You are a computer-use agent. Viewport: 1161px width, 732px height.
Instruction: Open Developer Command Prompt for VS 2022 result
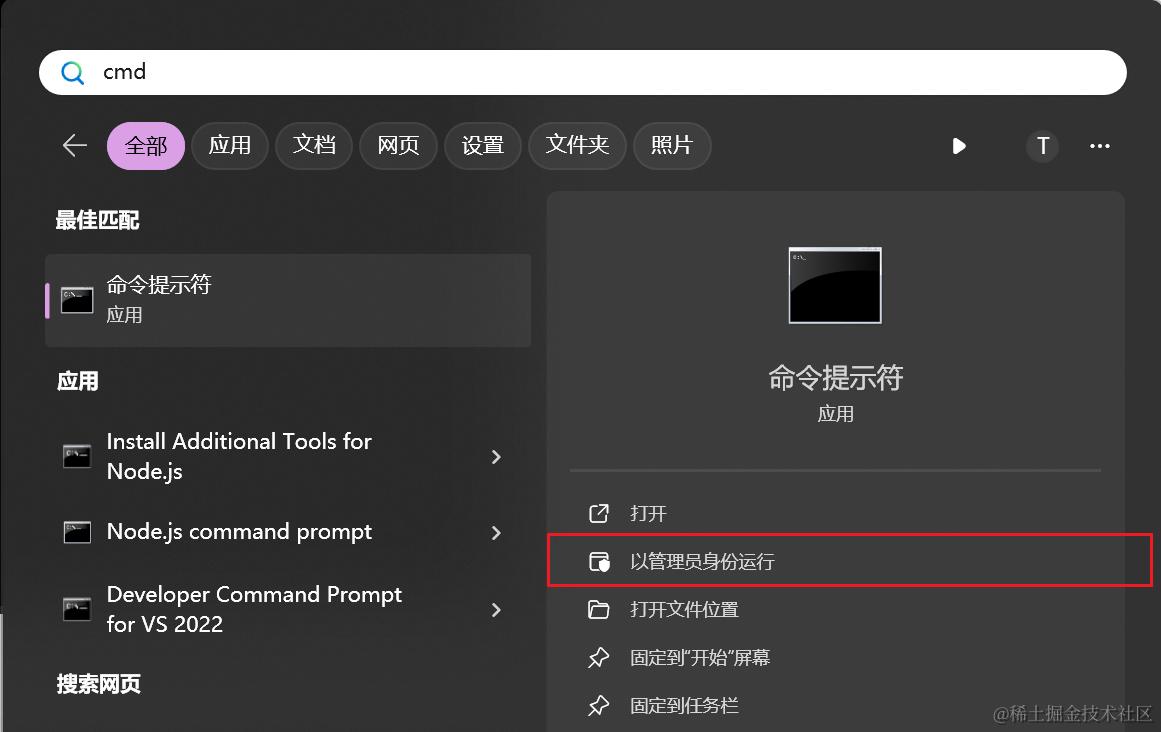(x=288, y=609)
